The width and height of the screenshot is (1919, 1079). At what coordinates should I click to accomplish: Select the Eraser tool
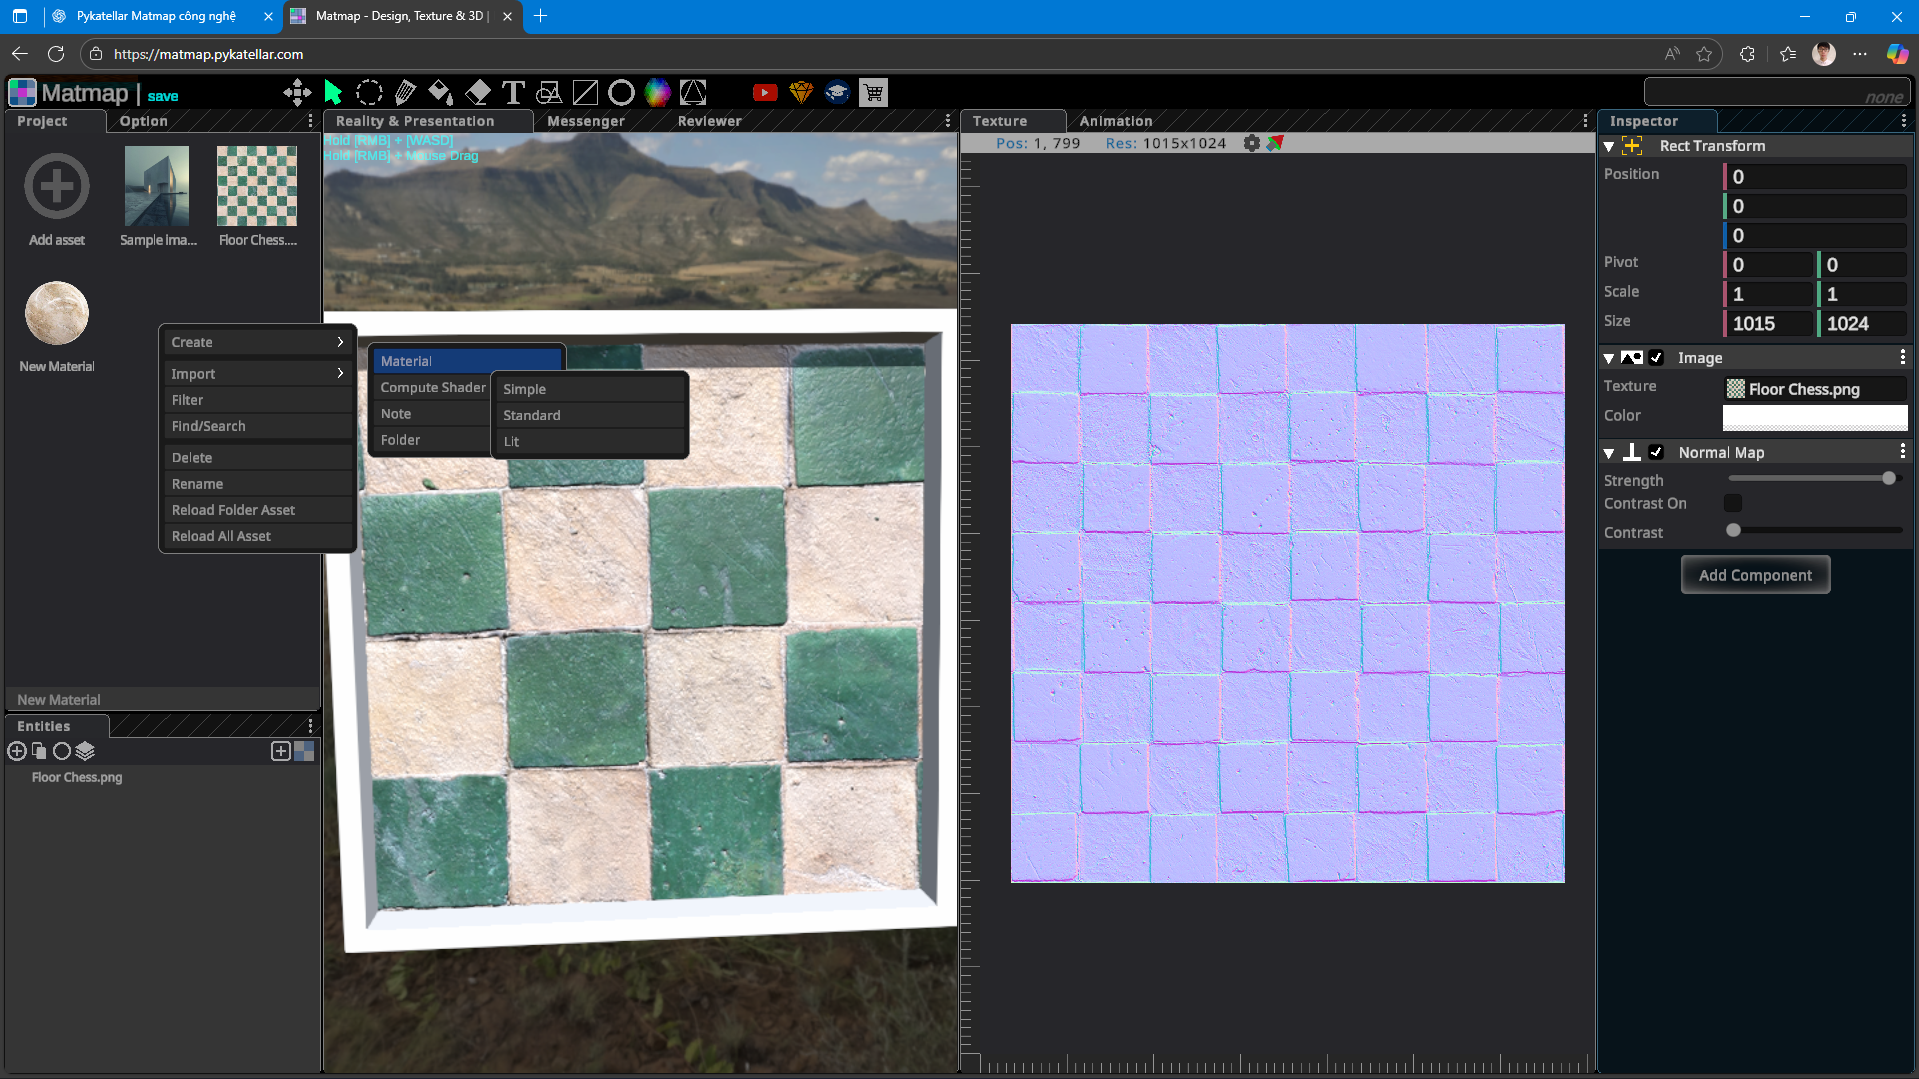[478, 93]
